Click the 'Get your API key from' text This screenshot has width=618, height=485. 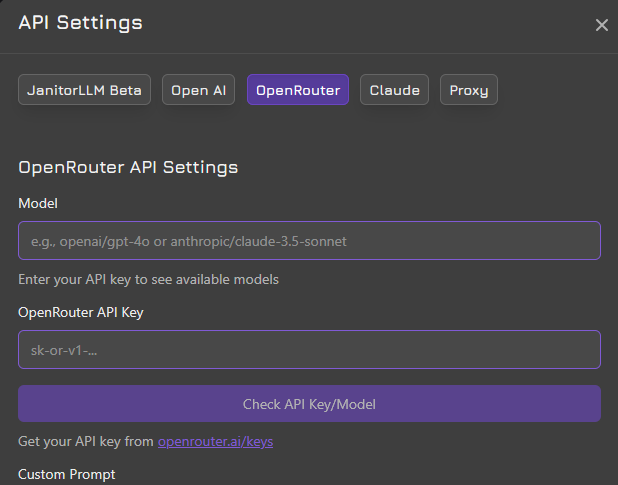click(86, 441)
